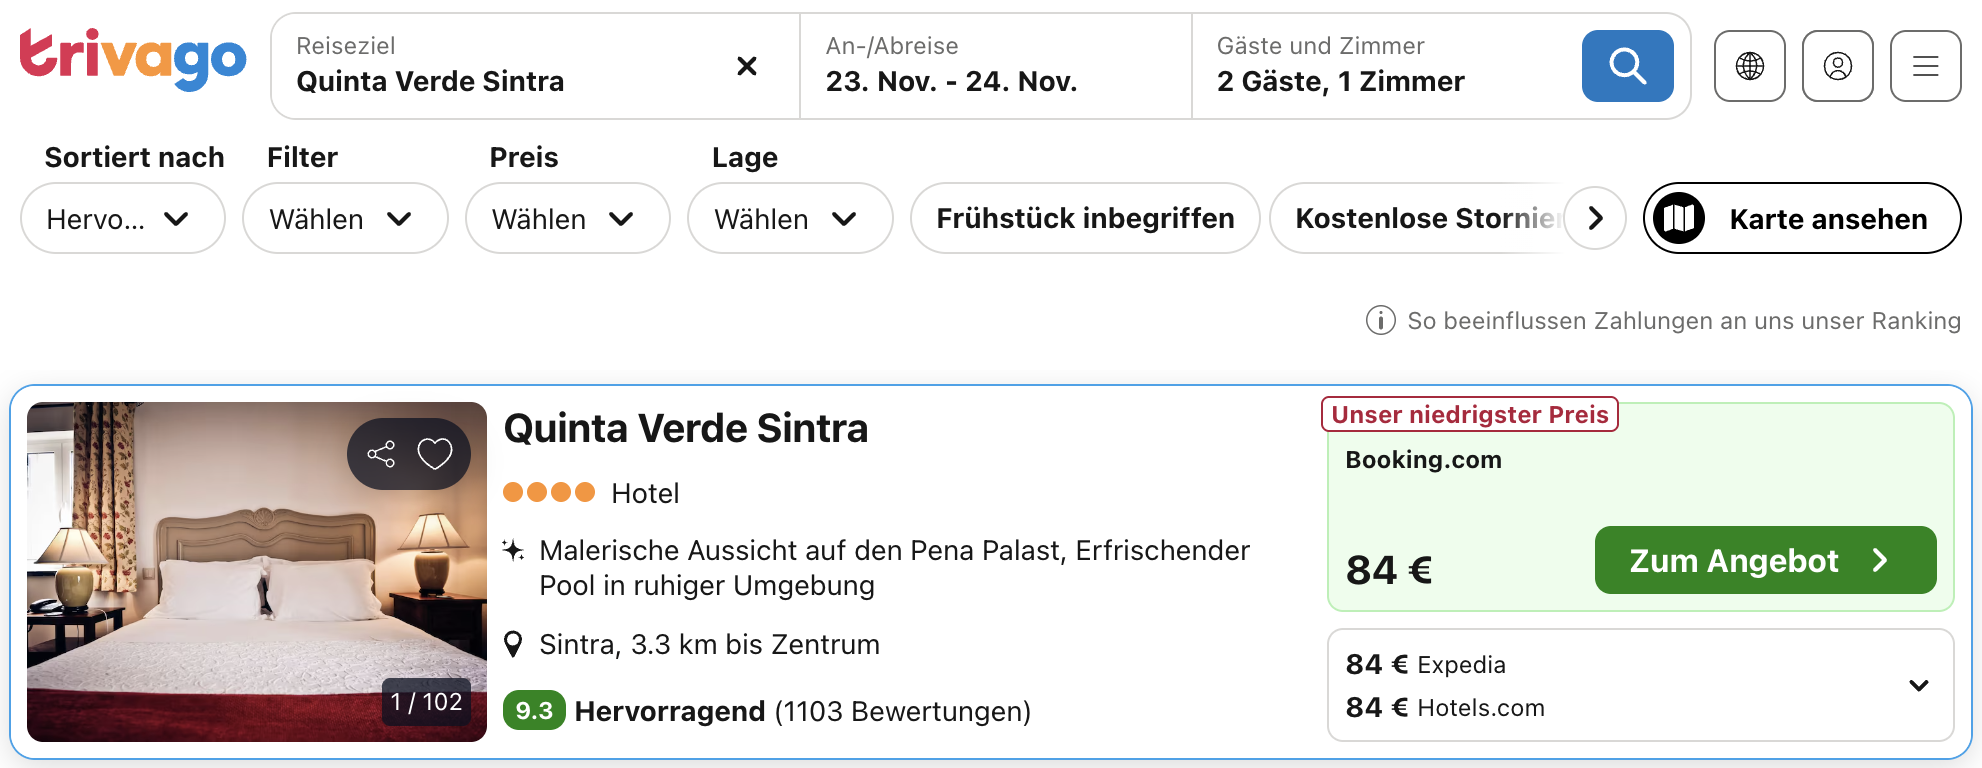The image size is (1982, 768).
Task: Click the blue search magnifier button
Action: [1627, 66]
